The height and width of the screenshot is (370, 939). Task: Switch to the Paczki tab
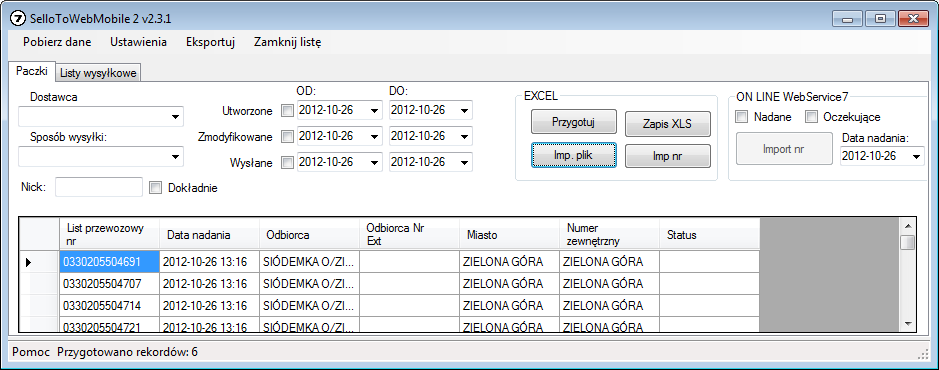32,71
